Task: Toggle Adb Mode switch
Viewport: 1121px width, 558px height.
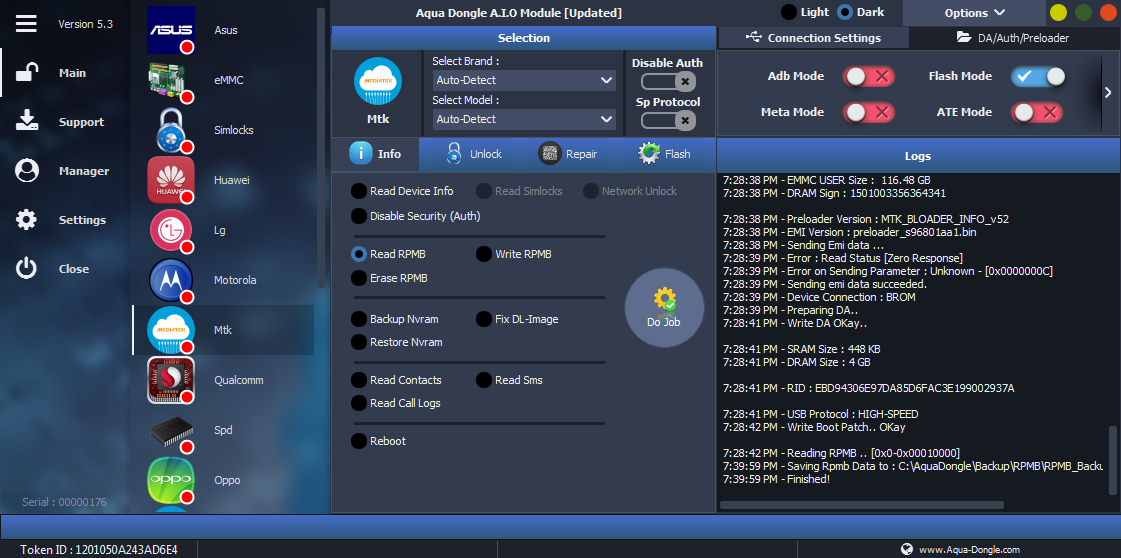Action: [869, 76]
